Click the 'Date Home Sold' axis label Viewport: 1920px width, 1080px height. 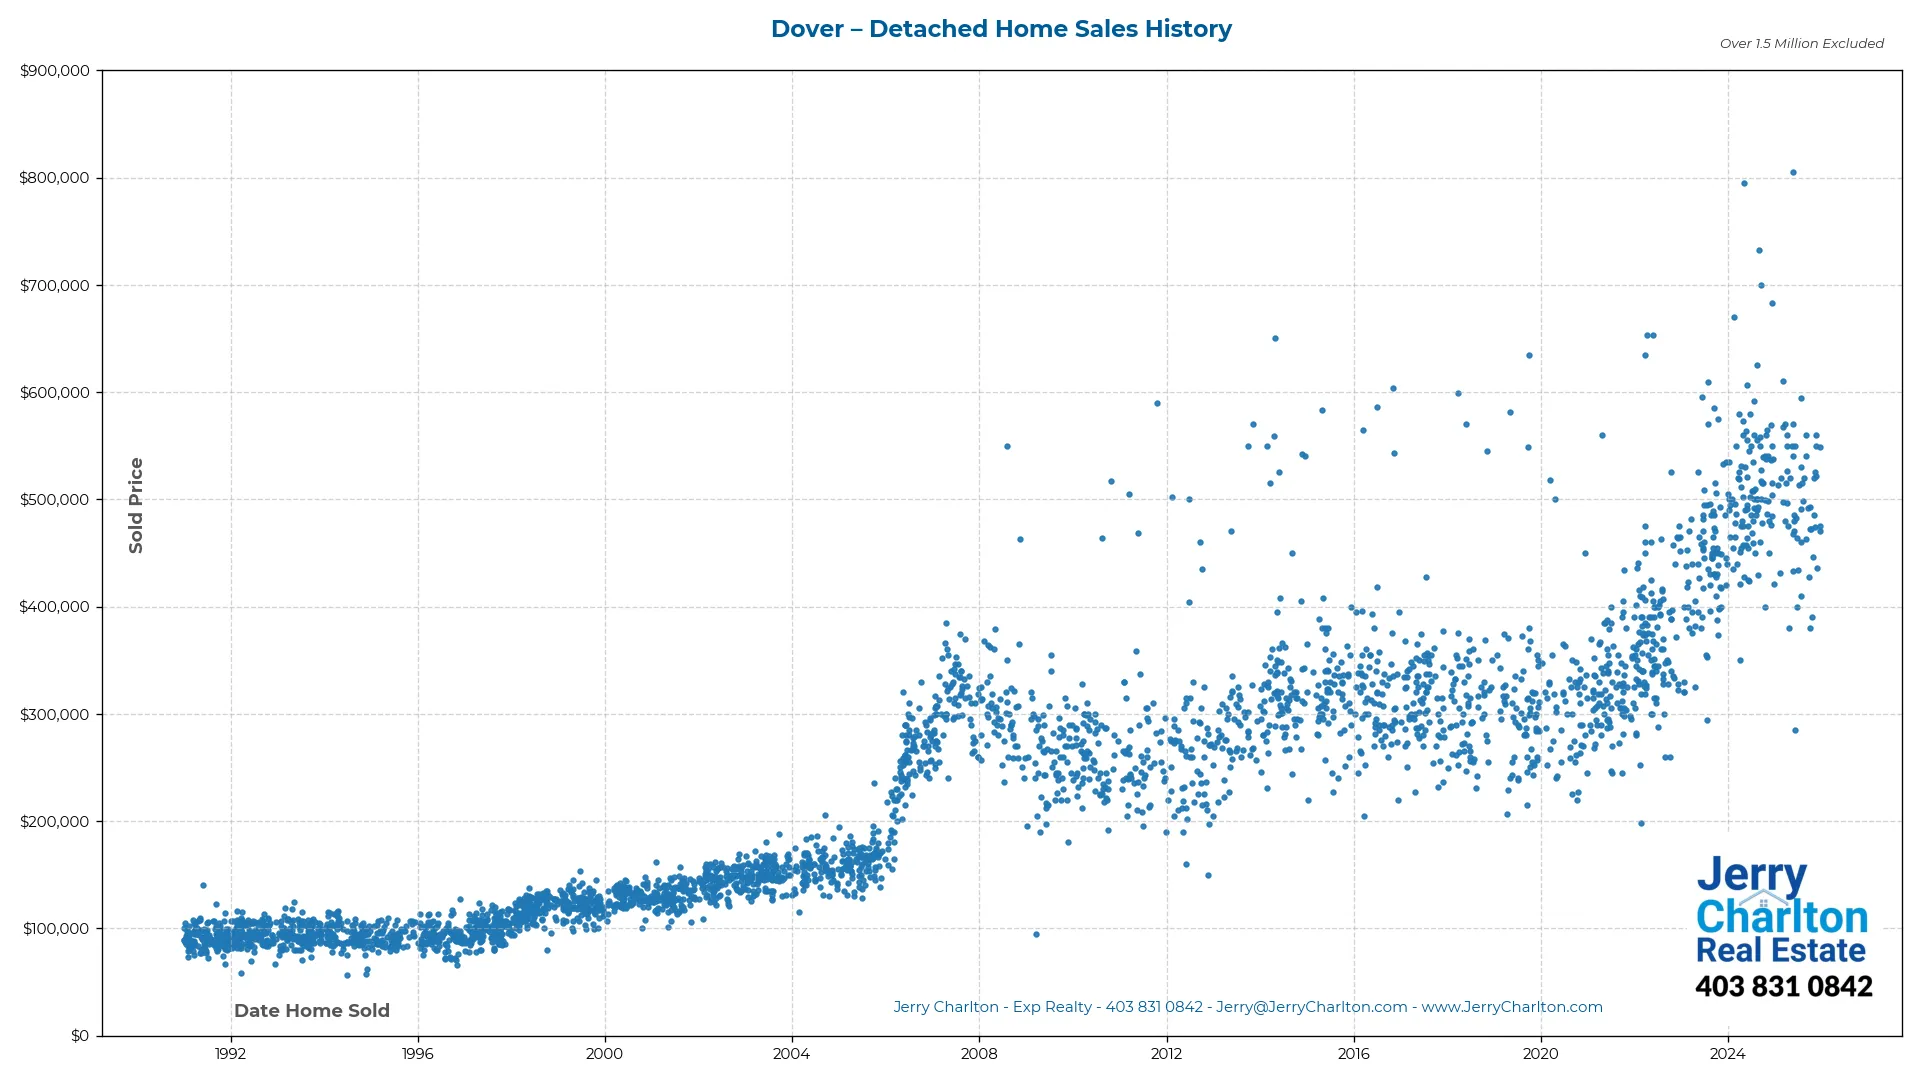tap(312, 1011)
